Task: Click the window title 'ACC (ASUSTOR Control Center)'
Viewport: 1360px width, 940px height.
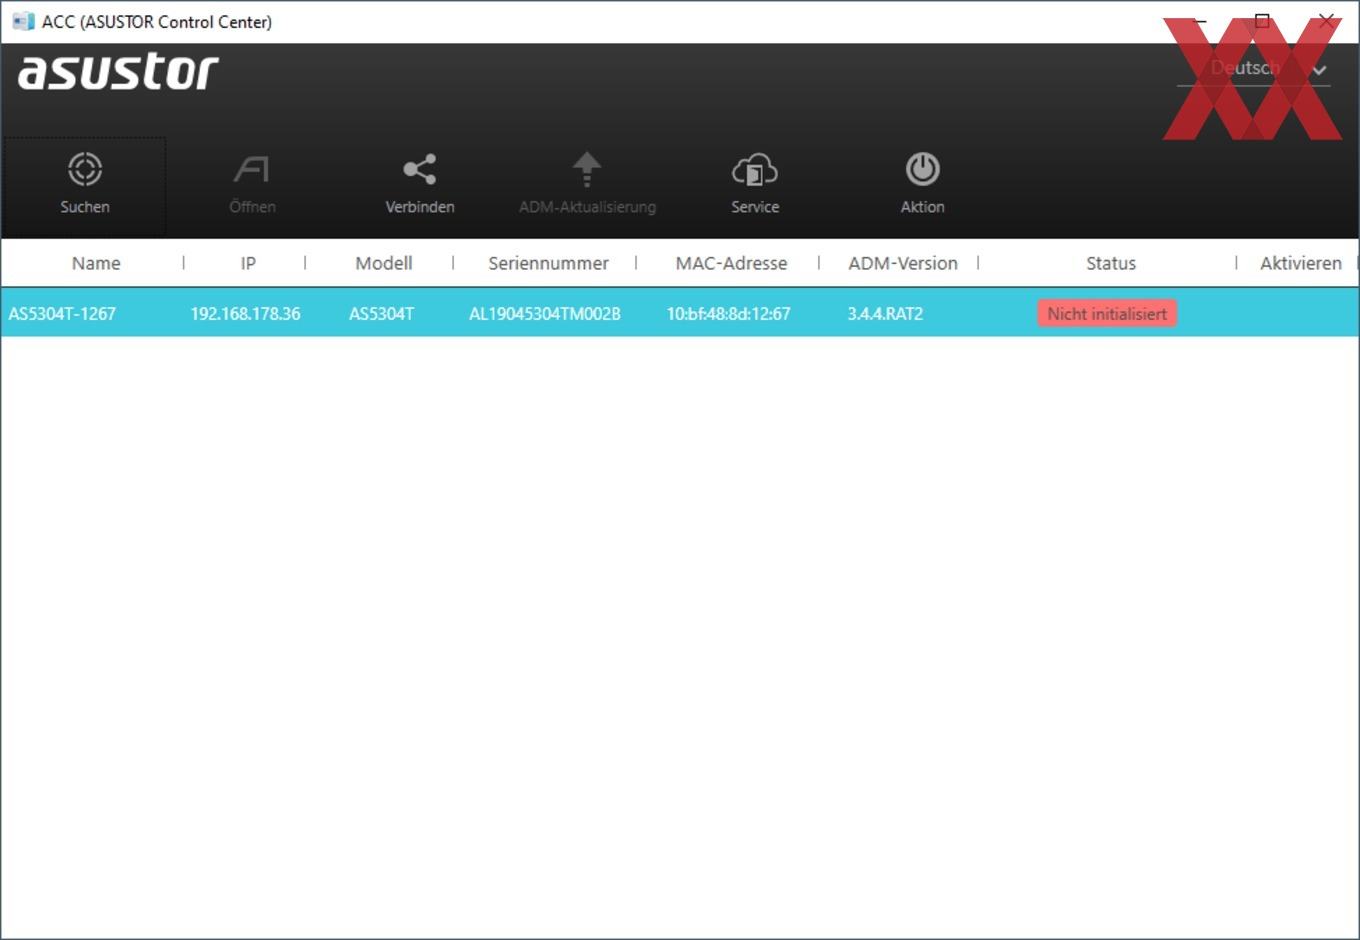Action: 157,22
